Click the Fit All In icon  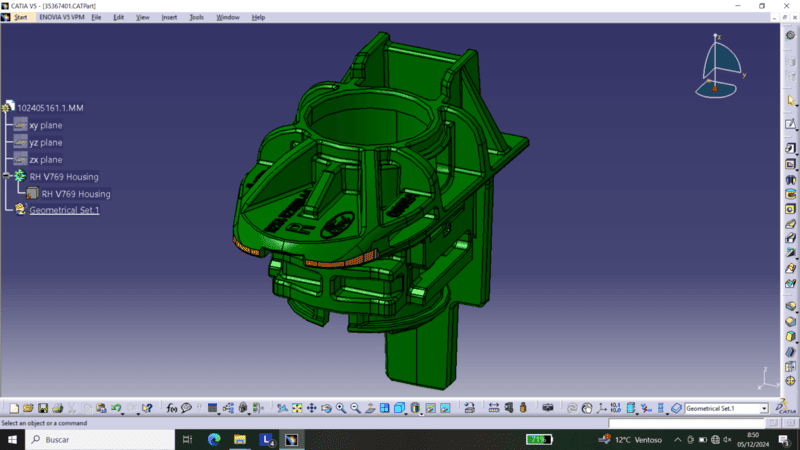point(296,408)
